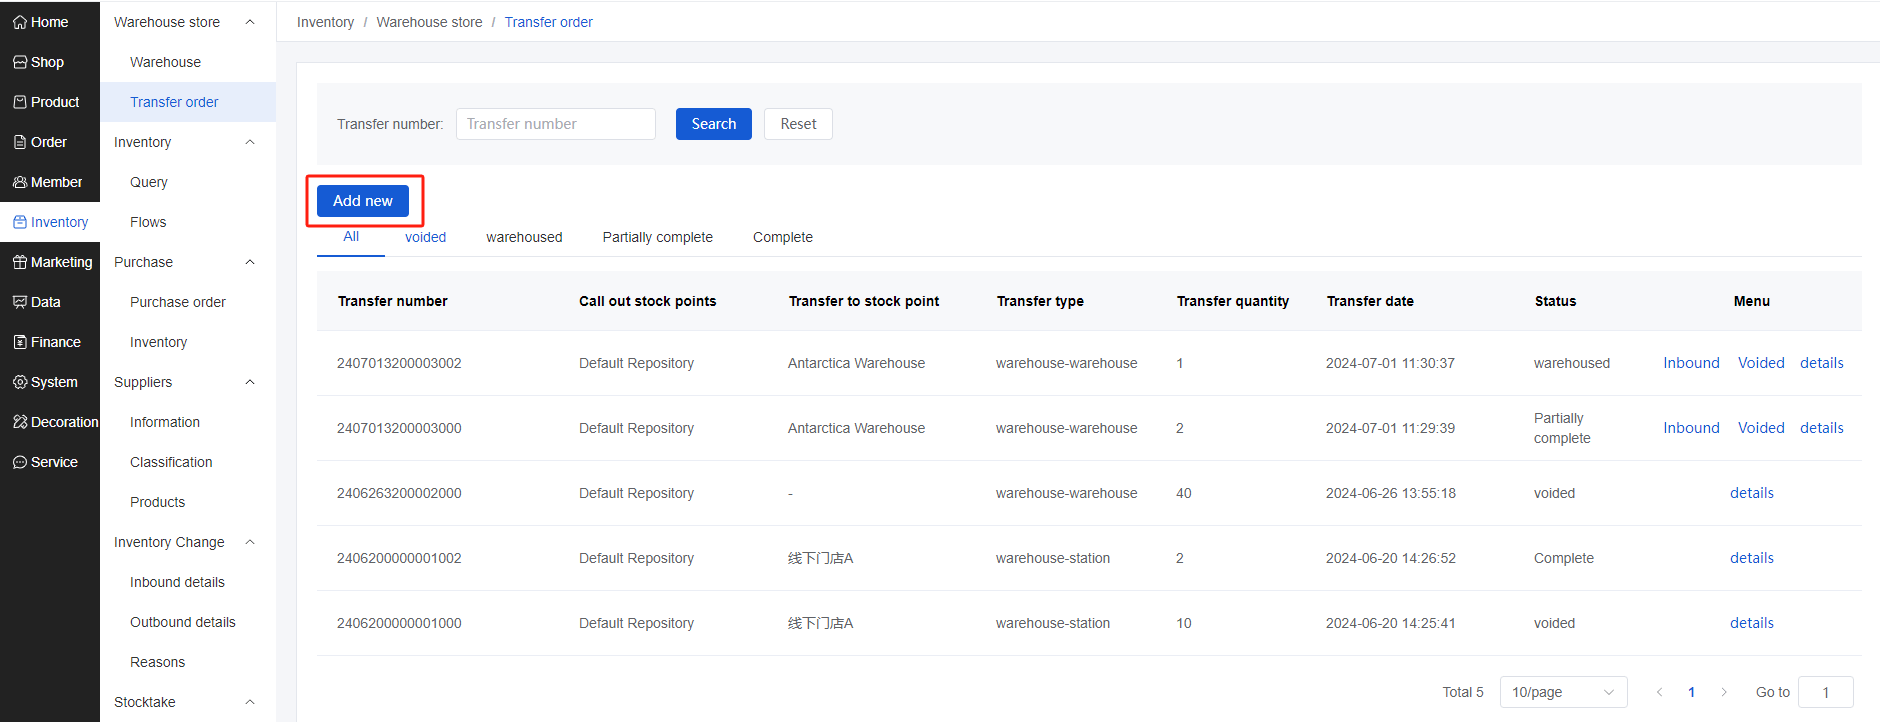The height and width of the screenshot is (722, 1880).
Task: Click Inventory in the breadcrumb
Action: [325, 22]
